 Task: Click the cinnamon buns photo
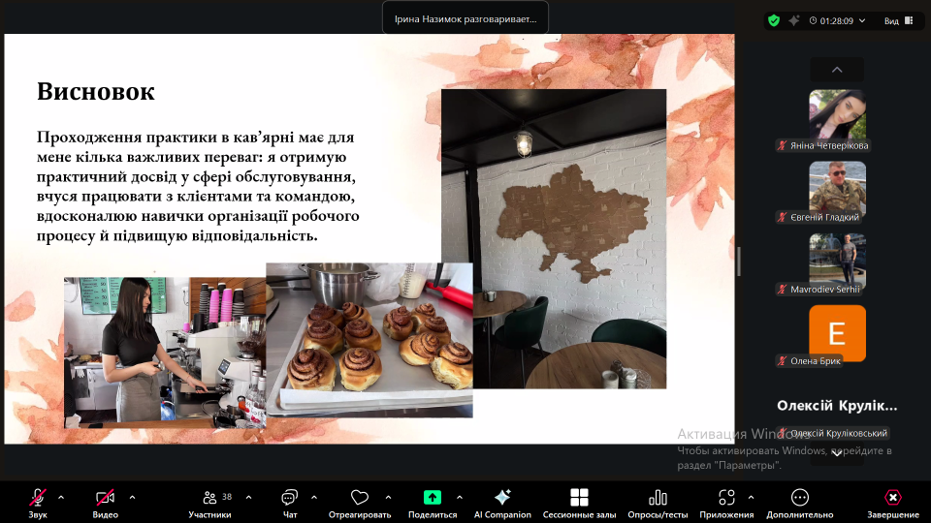pyautogui.click(x=369, y=340)
